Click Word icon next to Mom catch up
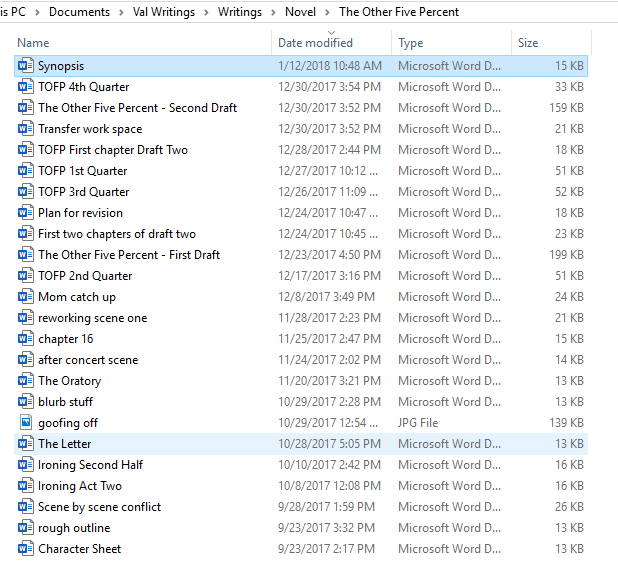 pos(25,297)
